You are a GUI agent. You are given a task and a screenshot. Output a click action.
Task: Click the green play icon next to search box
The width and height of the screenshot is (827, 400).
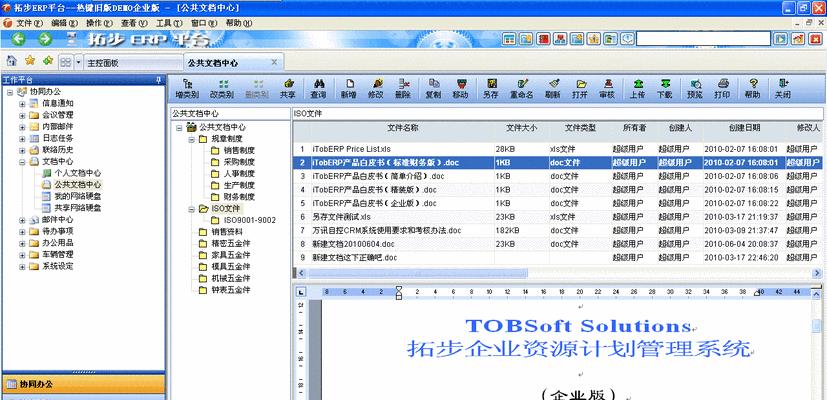point(781,39)
